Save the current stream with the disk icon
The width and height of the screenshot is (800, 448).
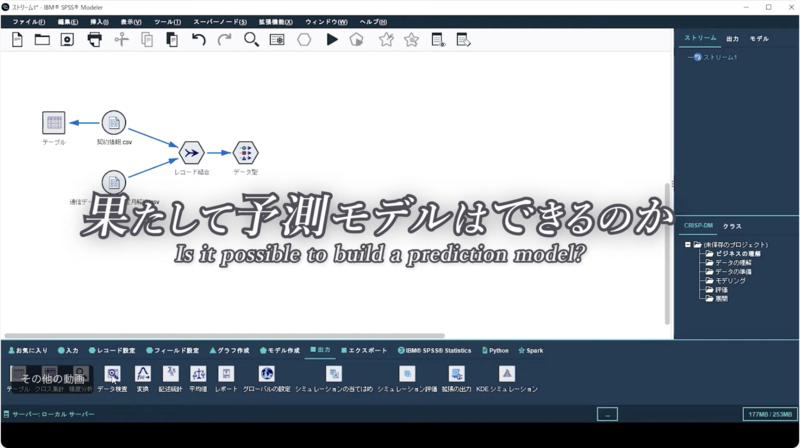(67, 39)
